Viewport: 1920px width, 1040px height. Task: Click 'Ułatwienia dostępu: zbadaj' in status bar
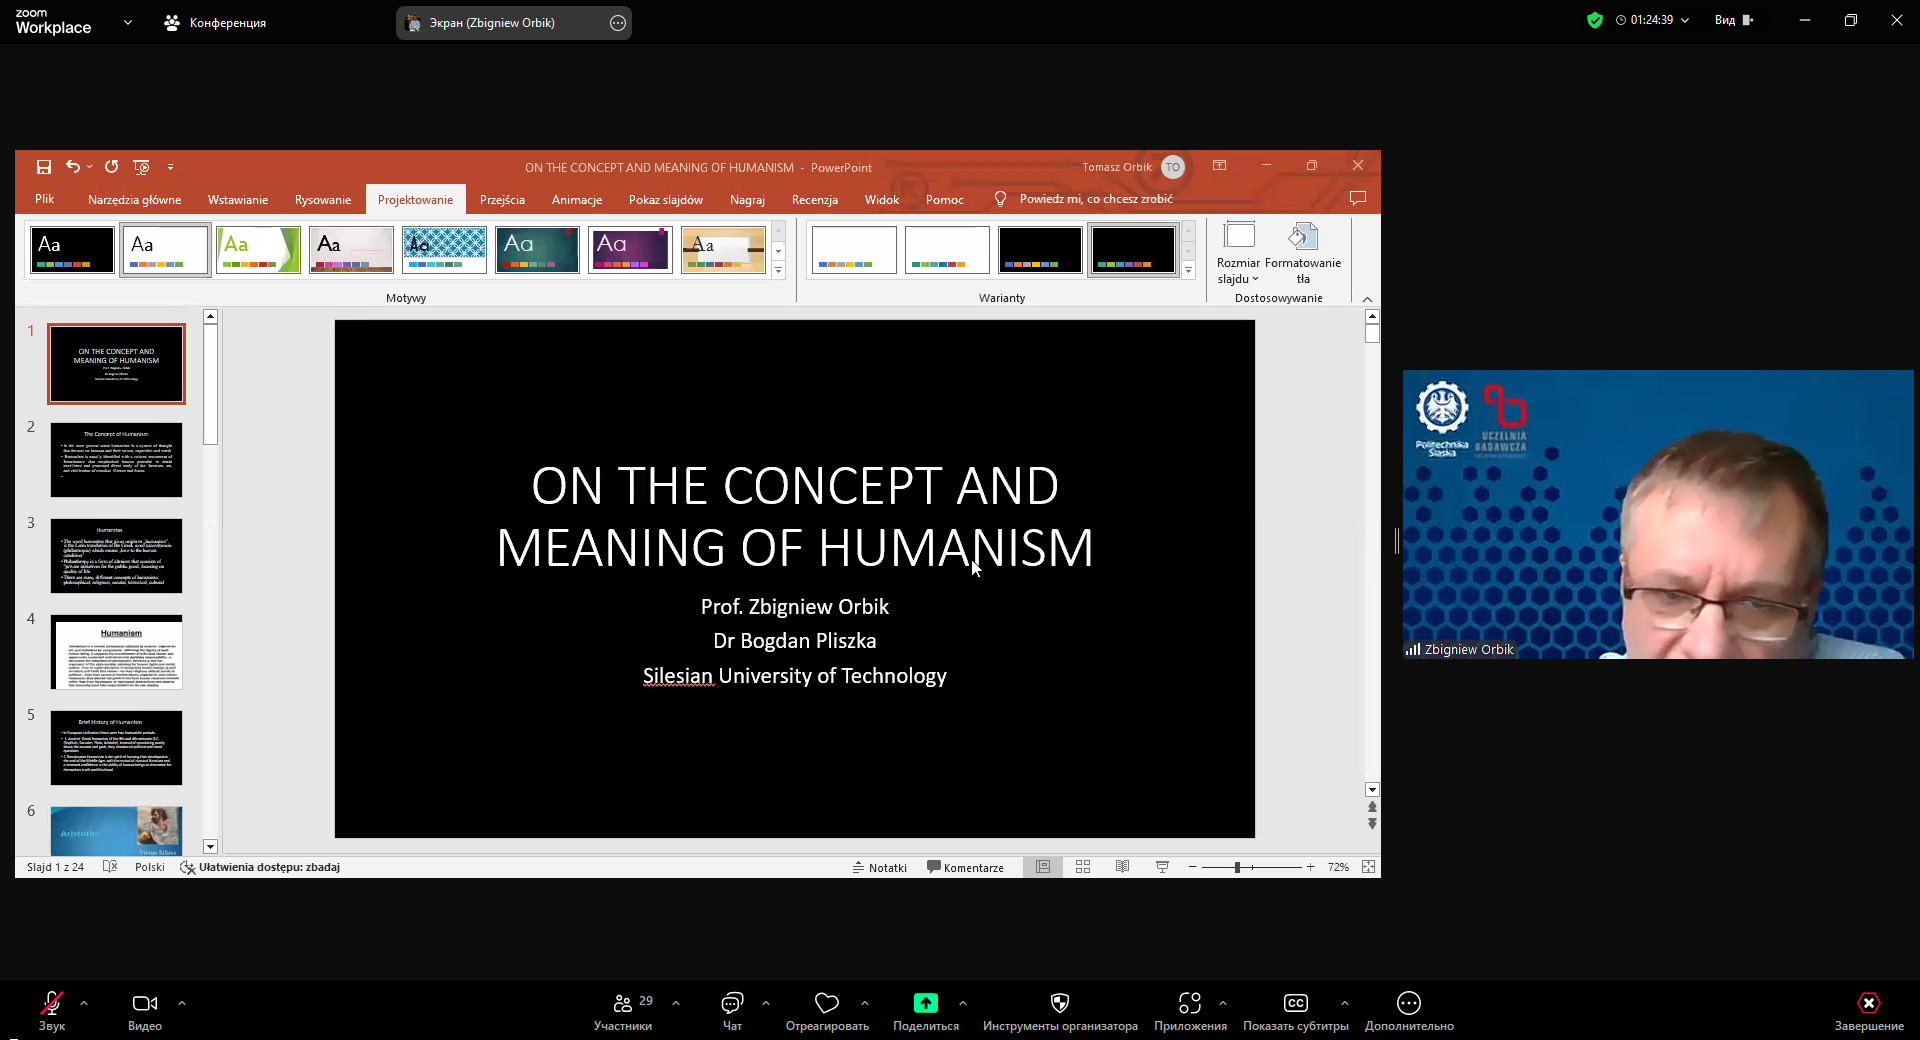click(x=260, y=867)
